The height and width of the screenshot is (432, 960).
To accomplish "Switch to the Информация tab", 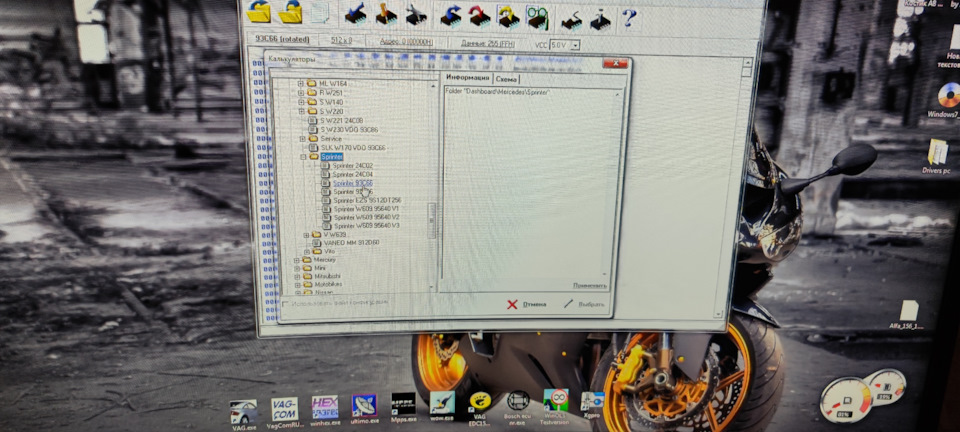I will (x=467, y=77).
